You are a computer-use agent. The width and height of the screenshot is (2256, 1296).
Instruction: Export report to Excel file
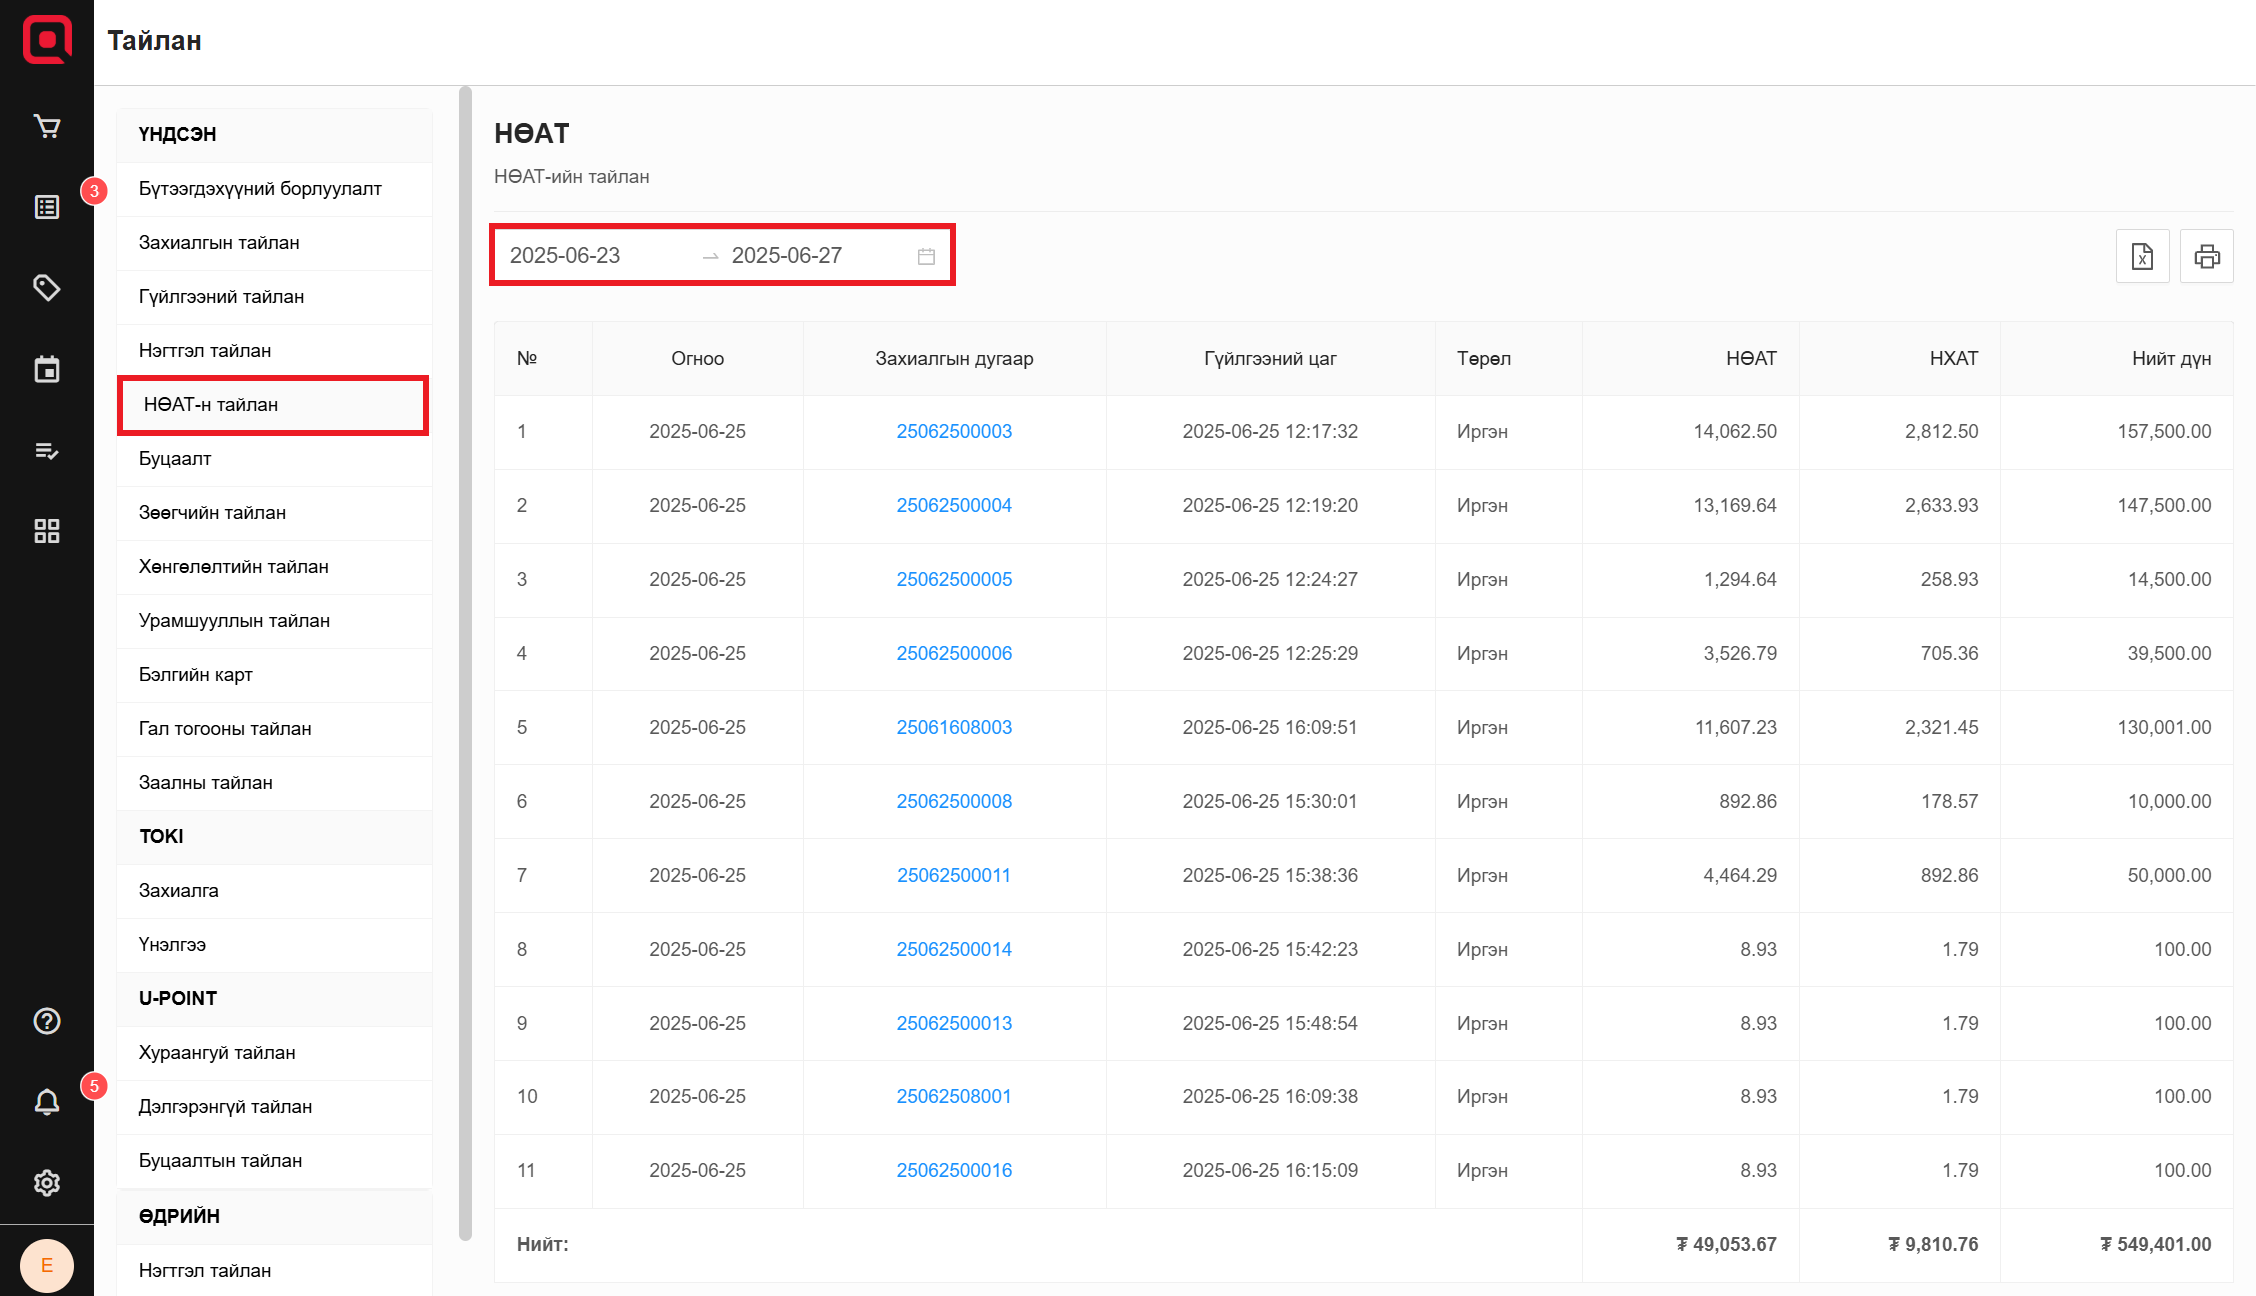tap(2142, 257)
